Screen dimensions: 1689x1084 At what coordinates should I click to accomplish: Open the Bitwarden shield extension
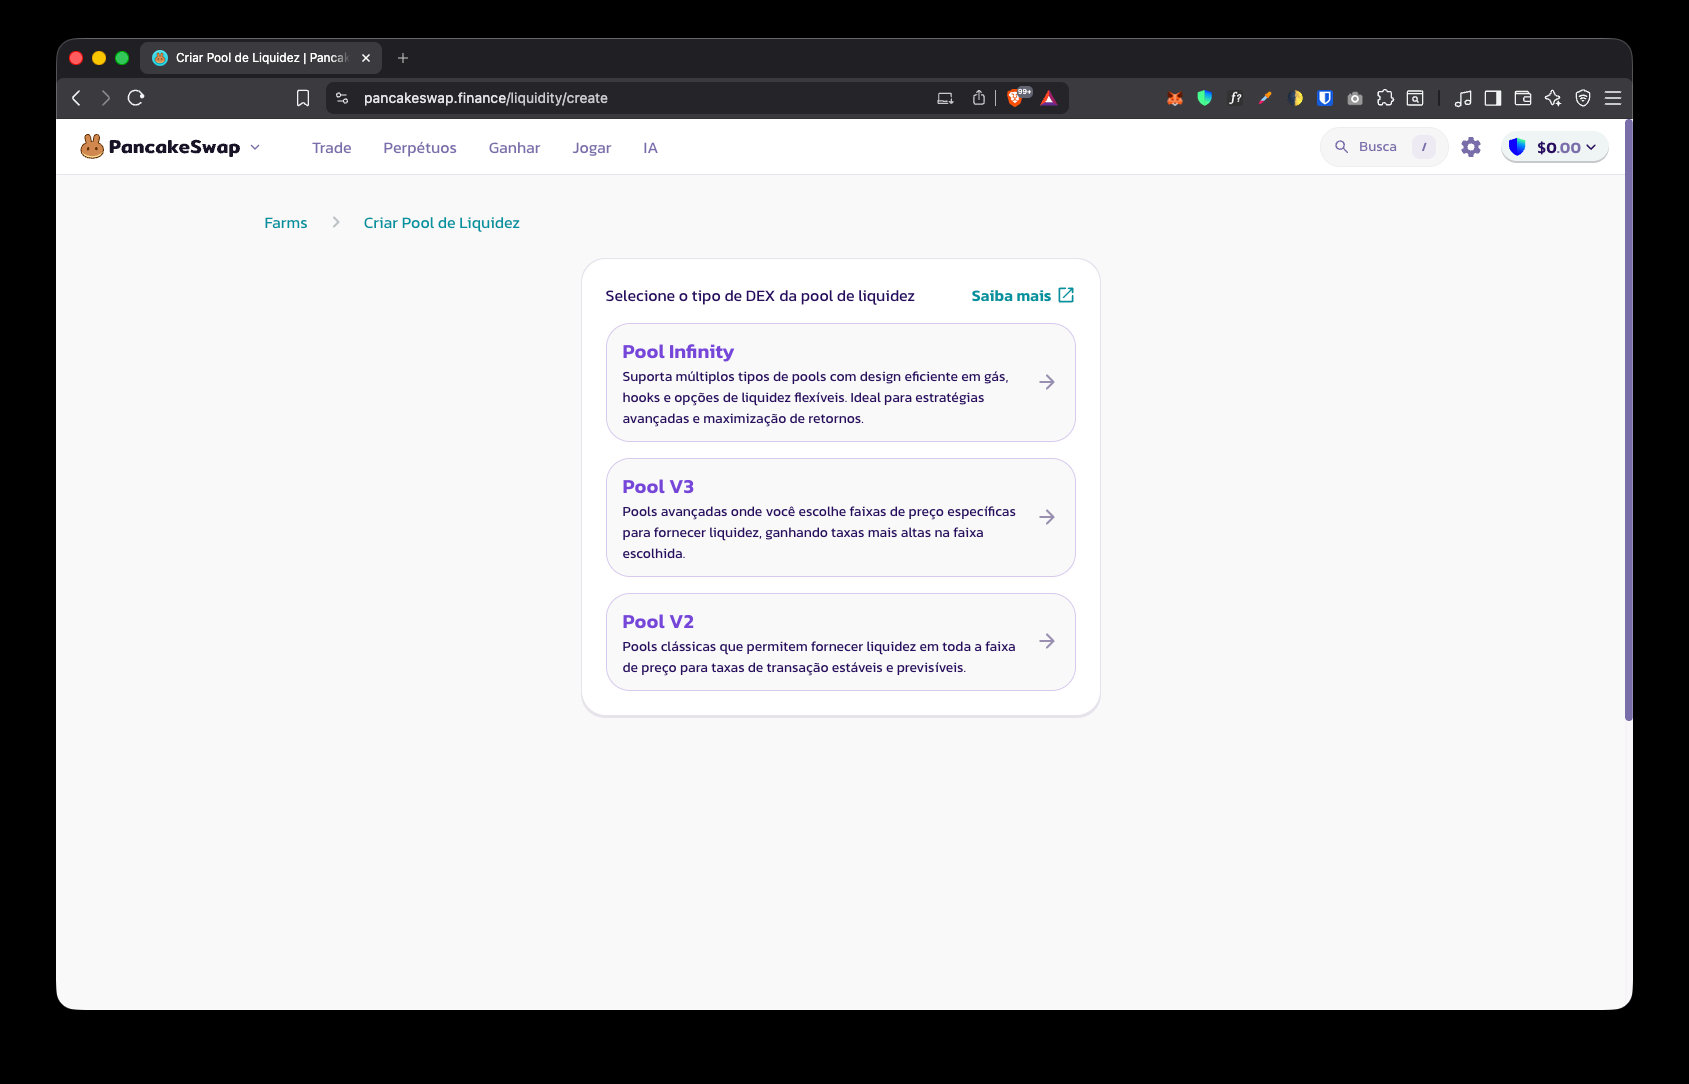tap(1325, 98)
